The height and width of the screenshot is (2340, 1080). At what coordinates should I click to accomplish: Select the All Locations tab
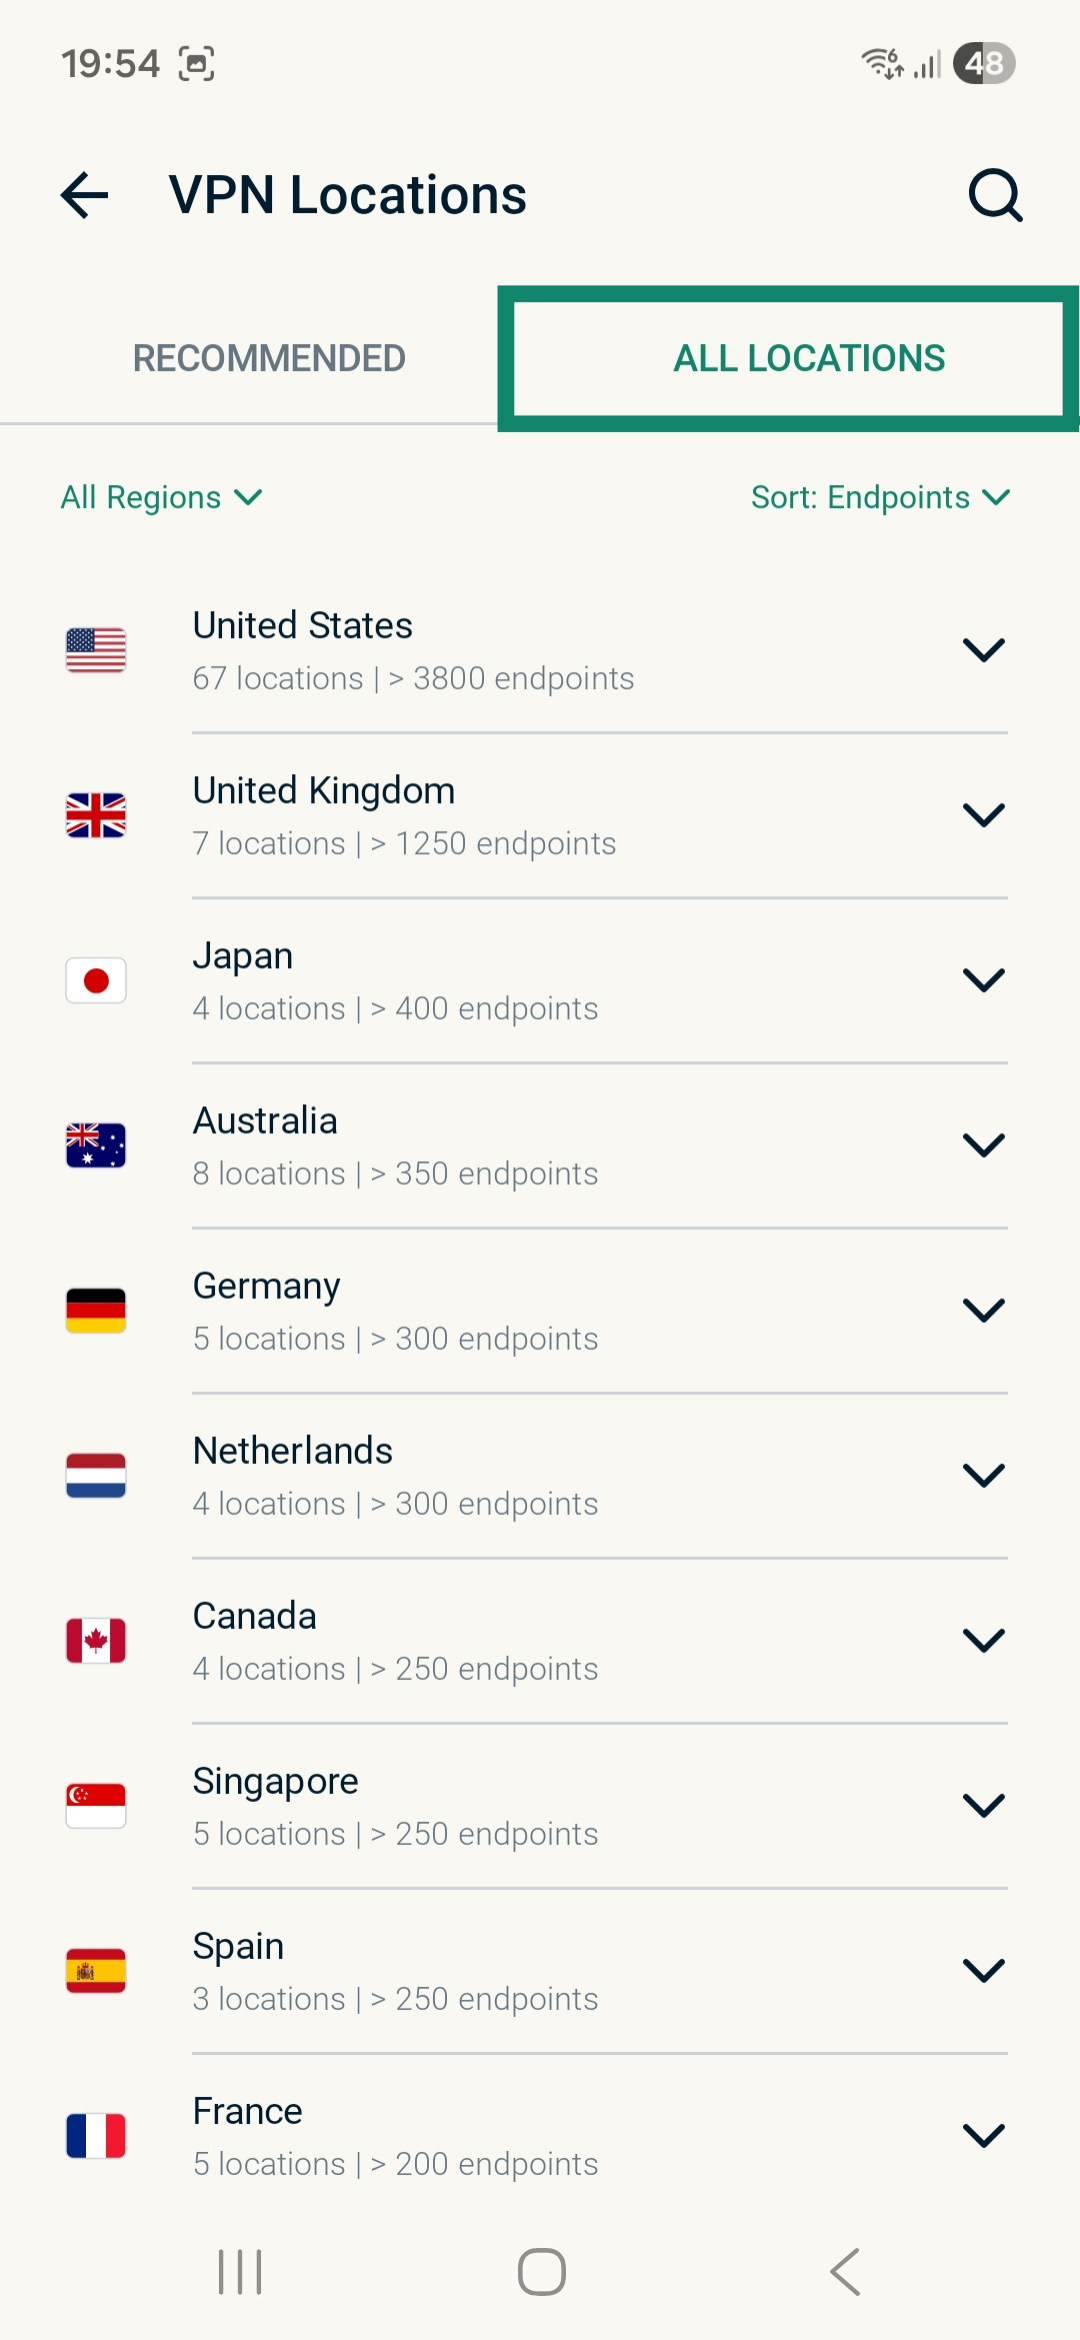pos(808,358)
